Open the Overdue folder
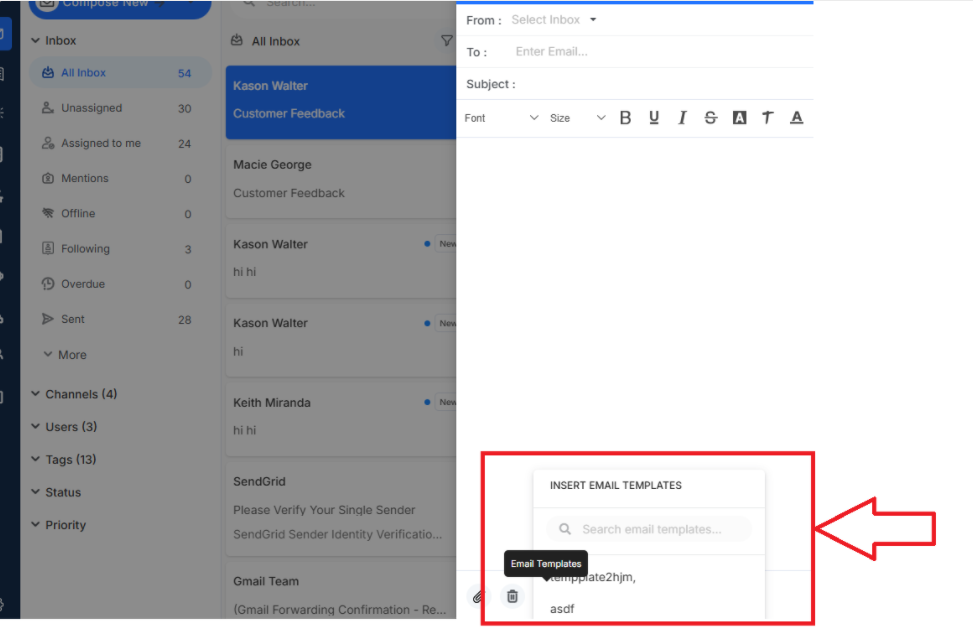This screenshot has height=638, width=973. point(120,284)
